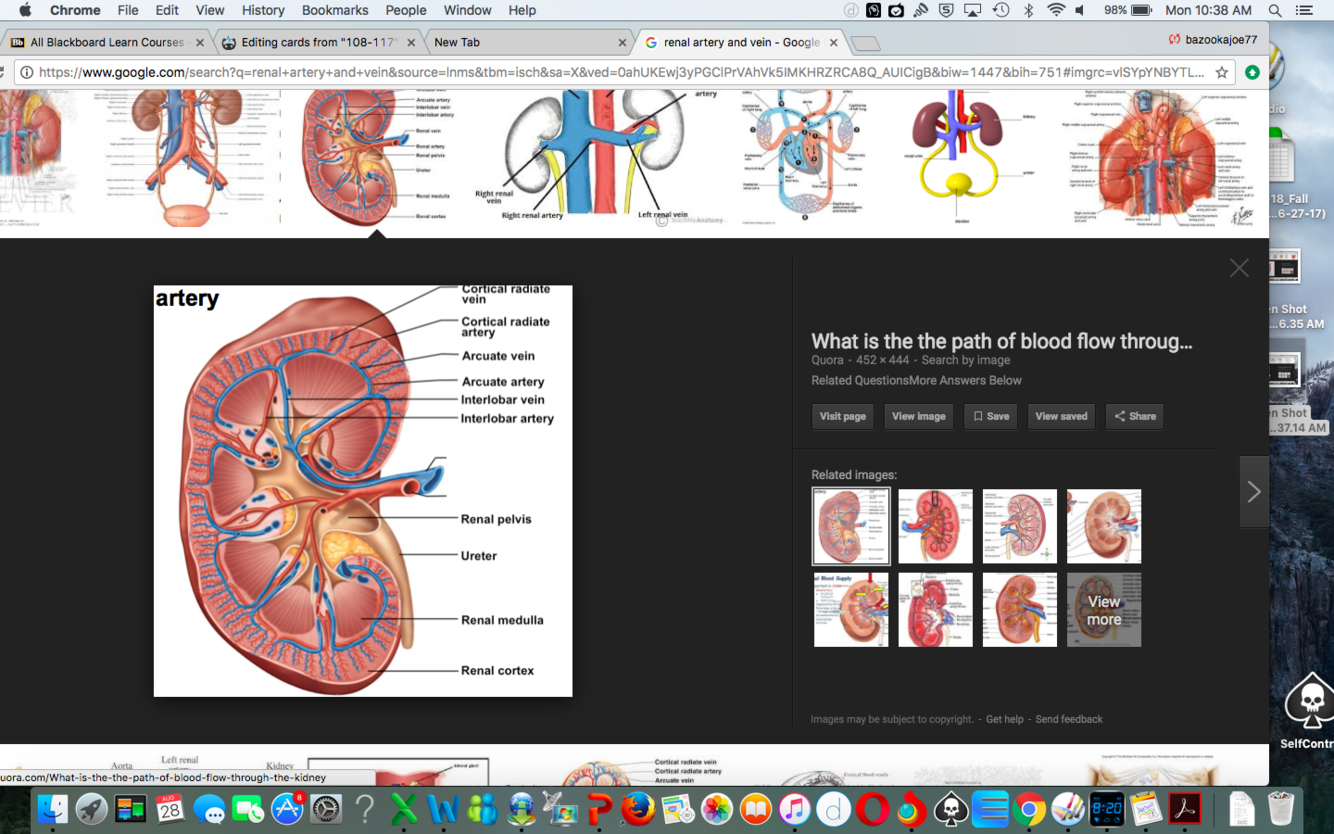Open the Wi-Fi status menu
The height and width of the screenshot is (834, 1334).
[1056, 10]
